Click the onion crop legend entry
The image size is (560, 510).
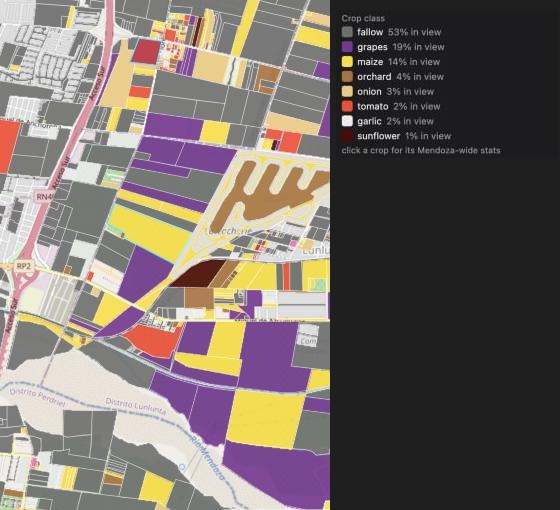[x=388, y=91]
